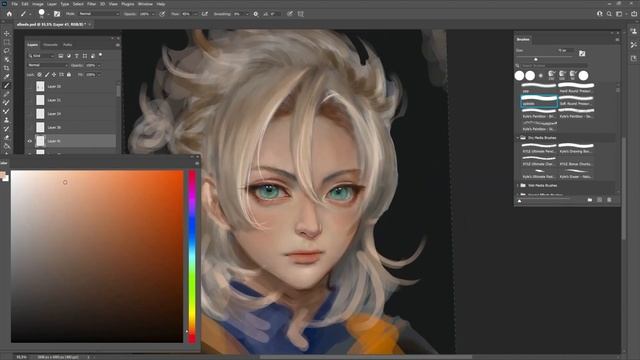Toggle brush settings icon in Brushes panel
Viewport: 640px width, 360px height.
point(582,53)
